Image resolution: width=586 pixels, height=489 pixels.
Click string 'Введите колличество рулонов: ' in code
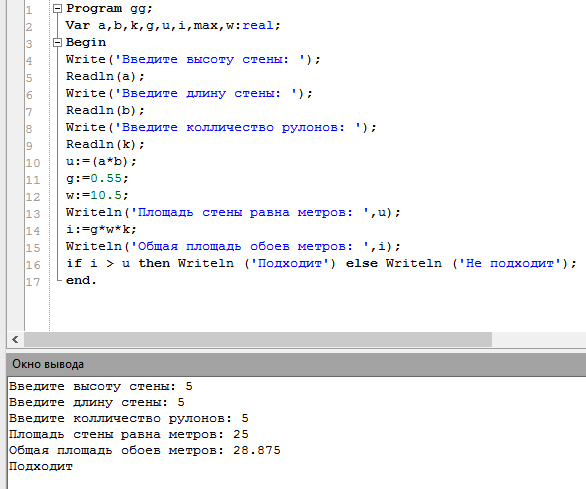(239, 127)
